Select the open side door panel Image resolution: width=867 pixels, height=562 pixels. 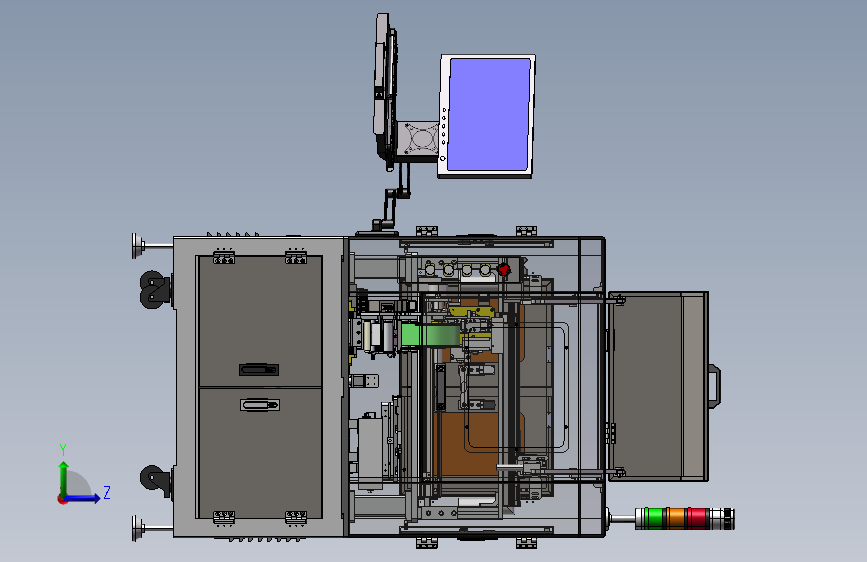point(657,386)
